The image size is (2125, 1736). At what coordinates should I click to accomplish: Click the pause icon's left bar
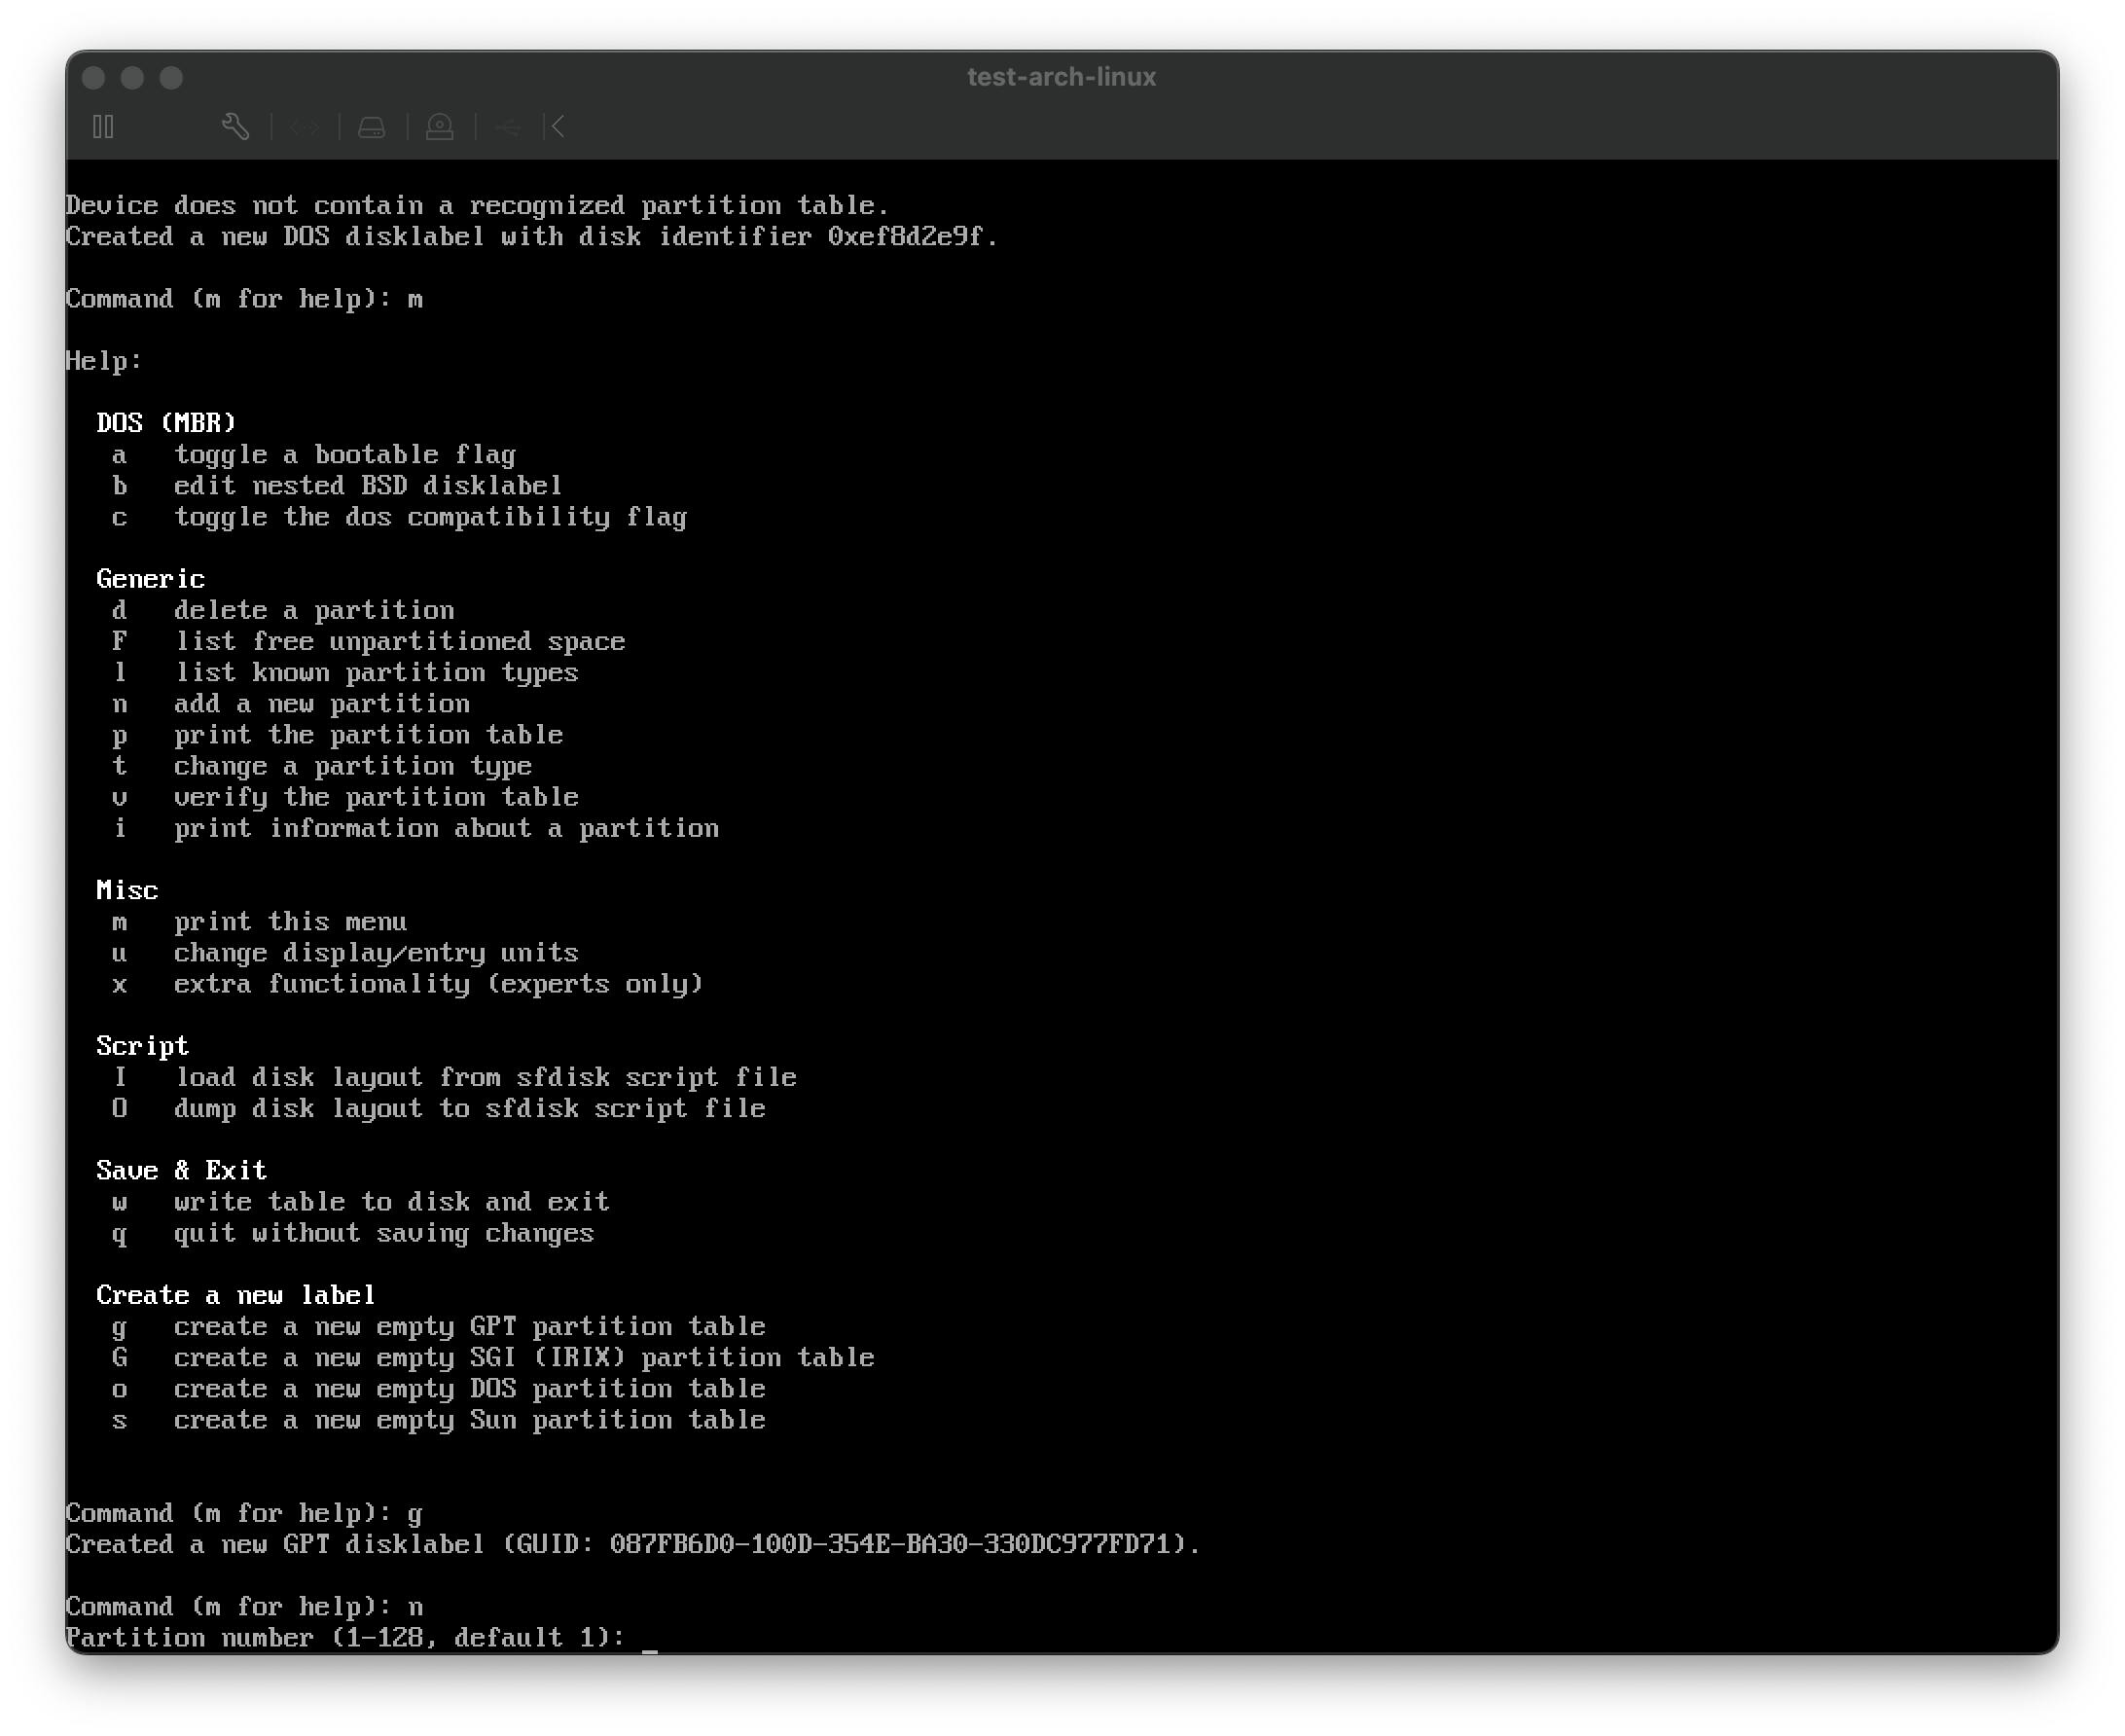pyautogui.click(x=100, y=126)
